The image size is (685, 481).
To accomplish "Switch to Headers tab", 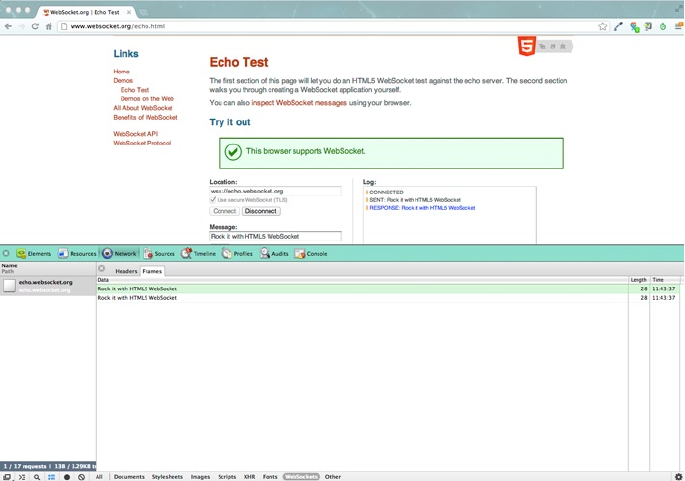I will click(x=126, y=271).
